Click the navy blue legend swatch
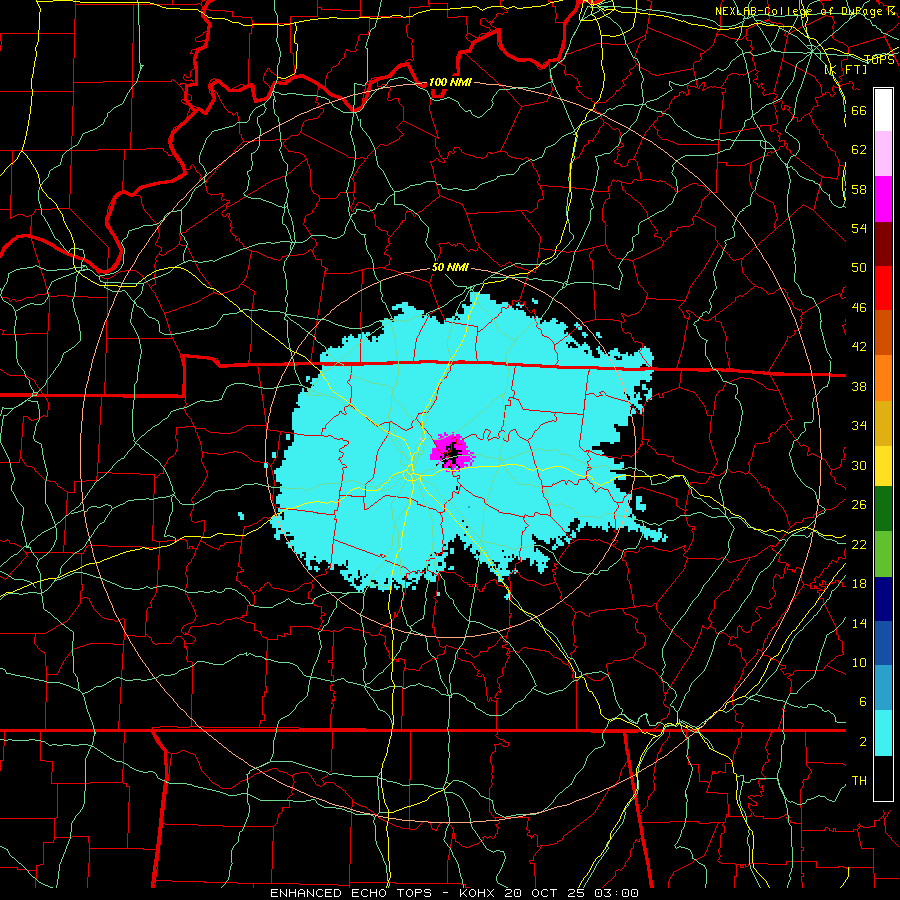The height and width of the screenshot is (900, 900). pos(883,599)
